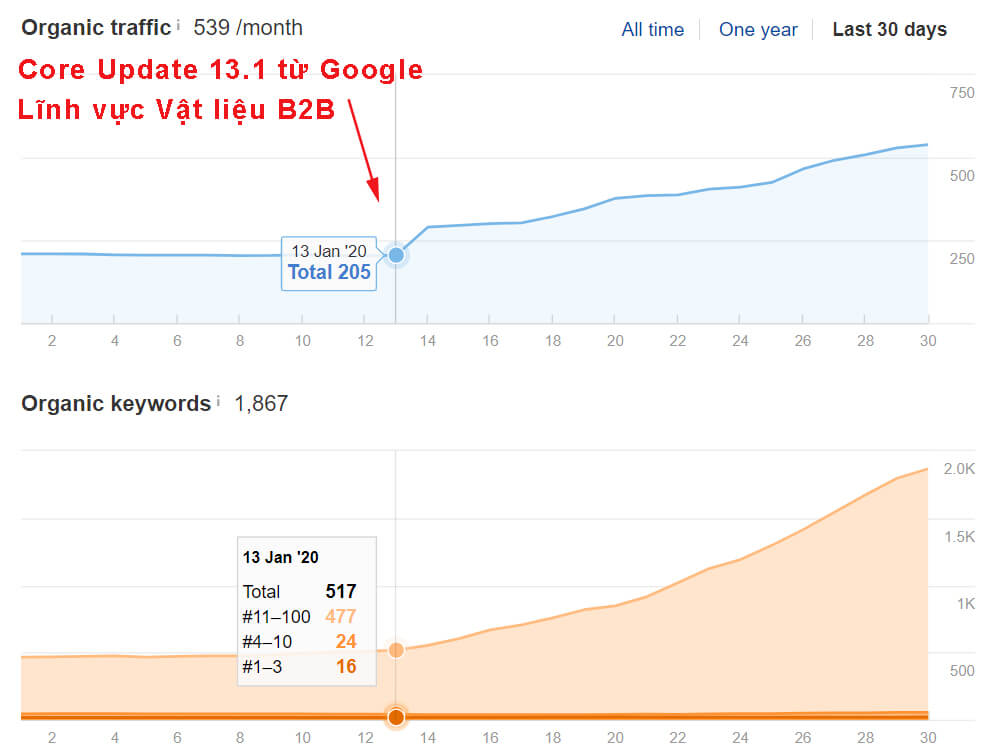The height and width of the screenshot is (755, 996).
Task: Click the info icon beside Organic traffic
Action: click(x=178, y=24)
